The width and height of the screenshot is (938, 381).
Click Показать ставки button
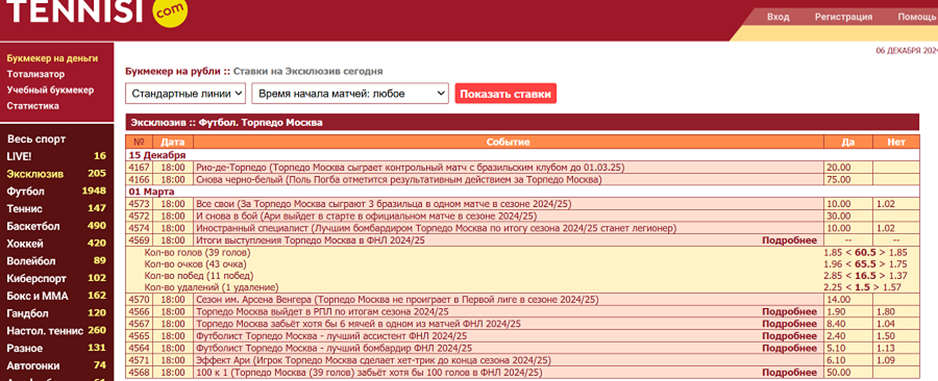[505, 93]
